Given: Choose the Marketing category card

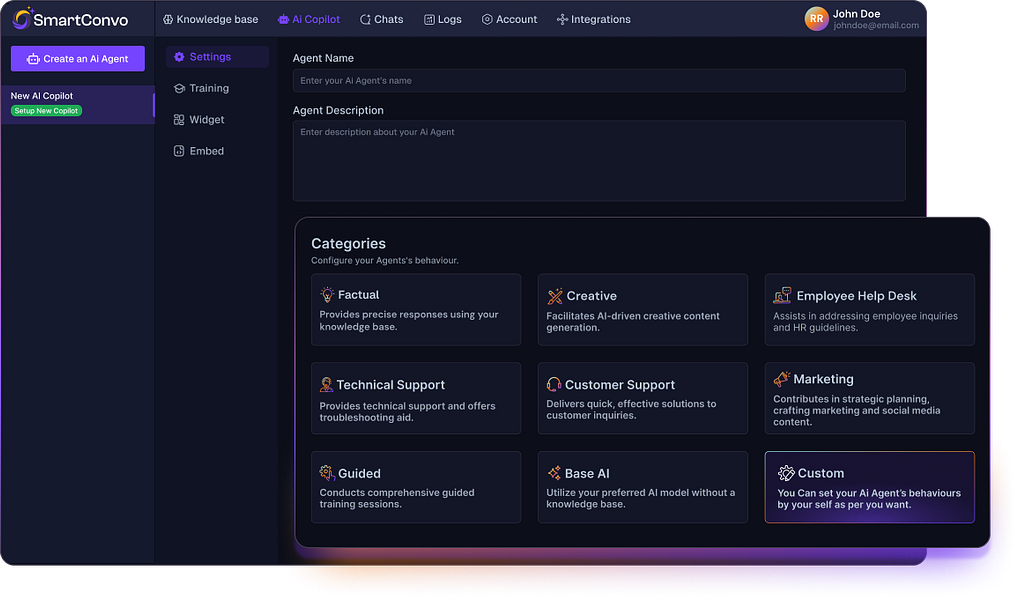Looking at the screenshot, I should pyautogui.click(x=870, y=398).
